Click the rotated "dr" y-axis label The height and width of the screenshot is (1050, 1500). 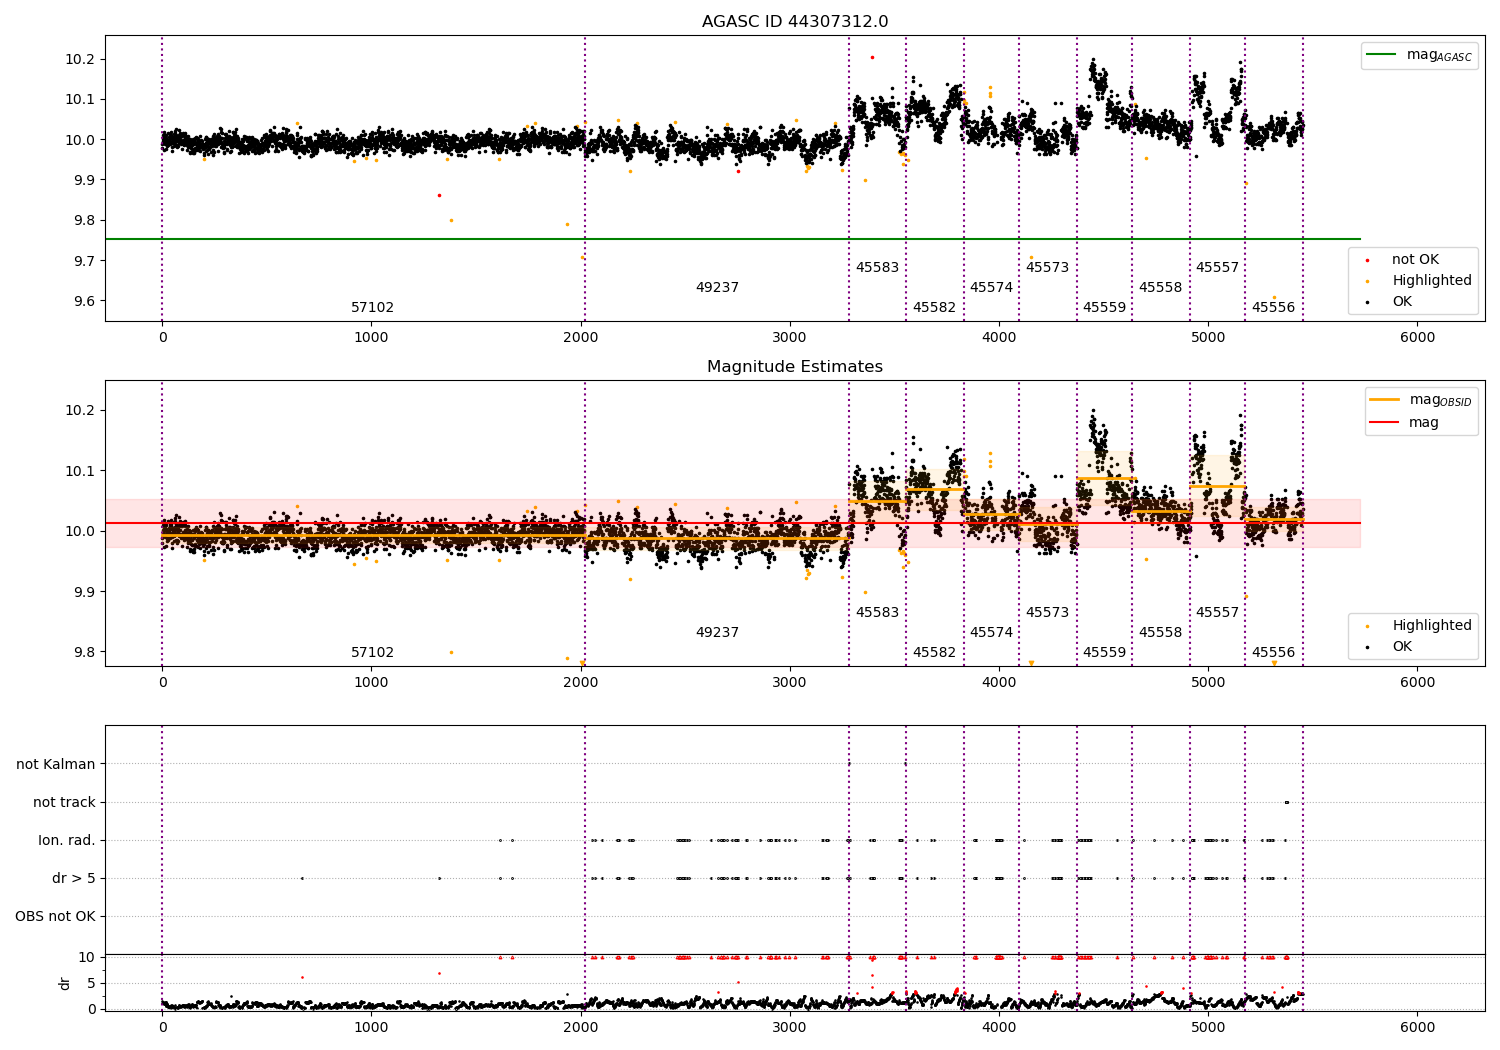(x=65, y=983)
